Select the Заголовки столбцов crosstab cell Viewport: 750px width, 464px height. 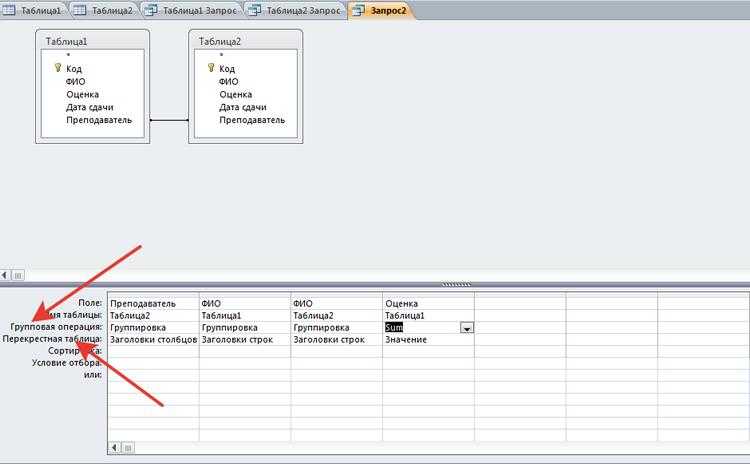(x=152, y=340)
